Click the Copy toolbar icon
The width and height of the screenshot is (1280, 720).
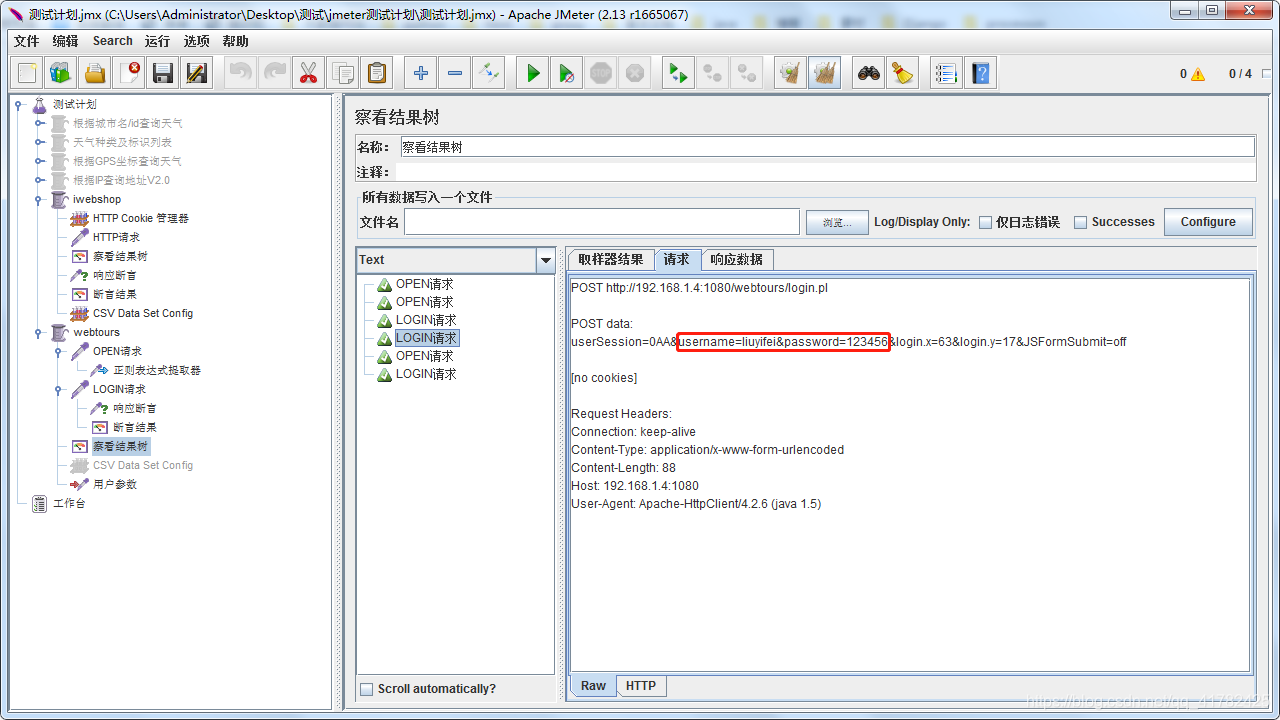343,73
